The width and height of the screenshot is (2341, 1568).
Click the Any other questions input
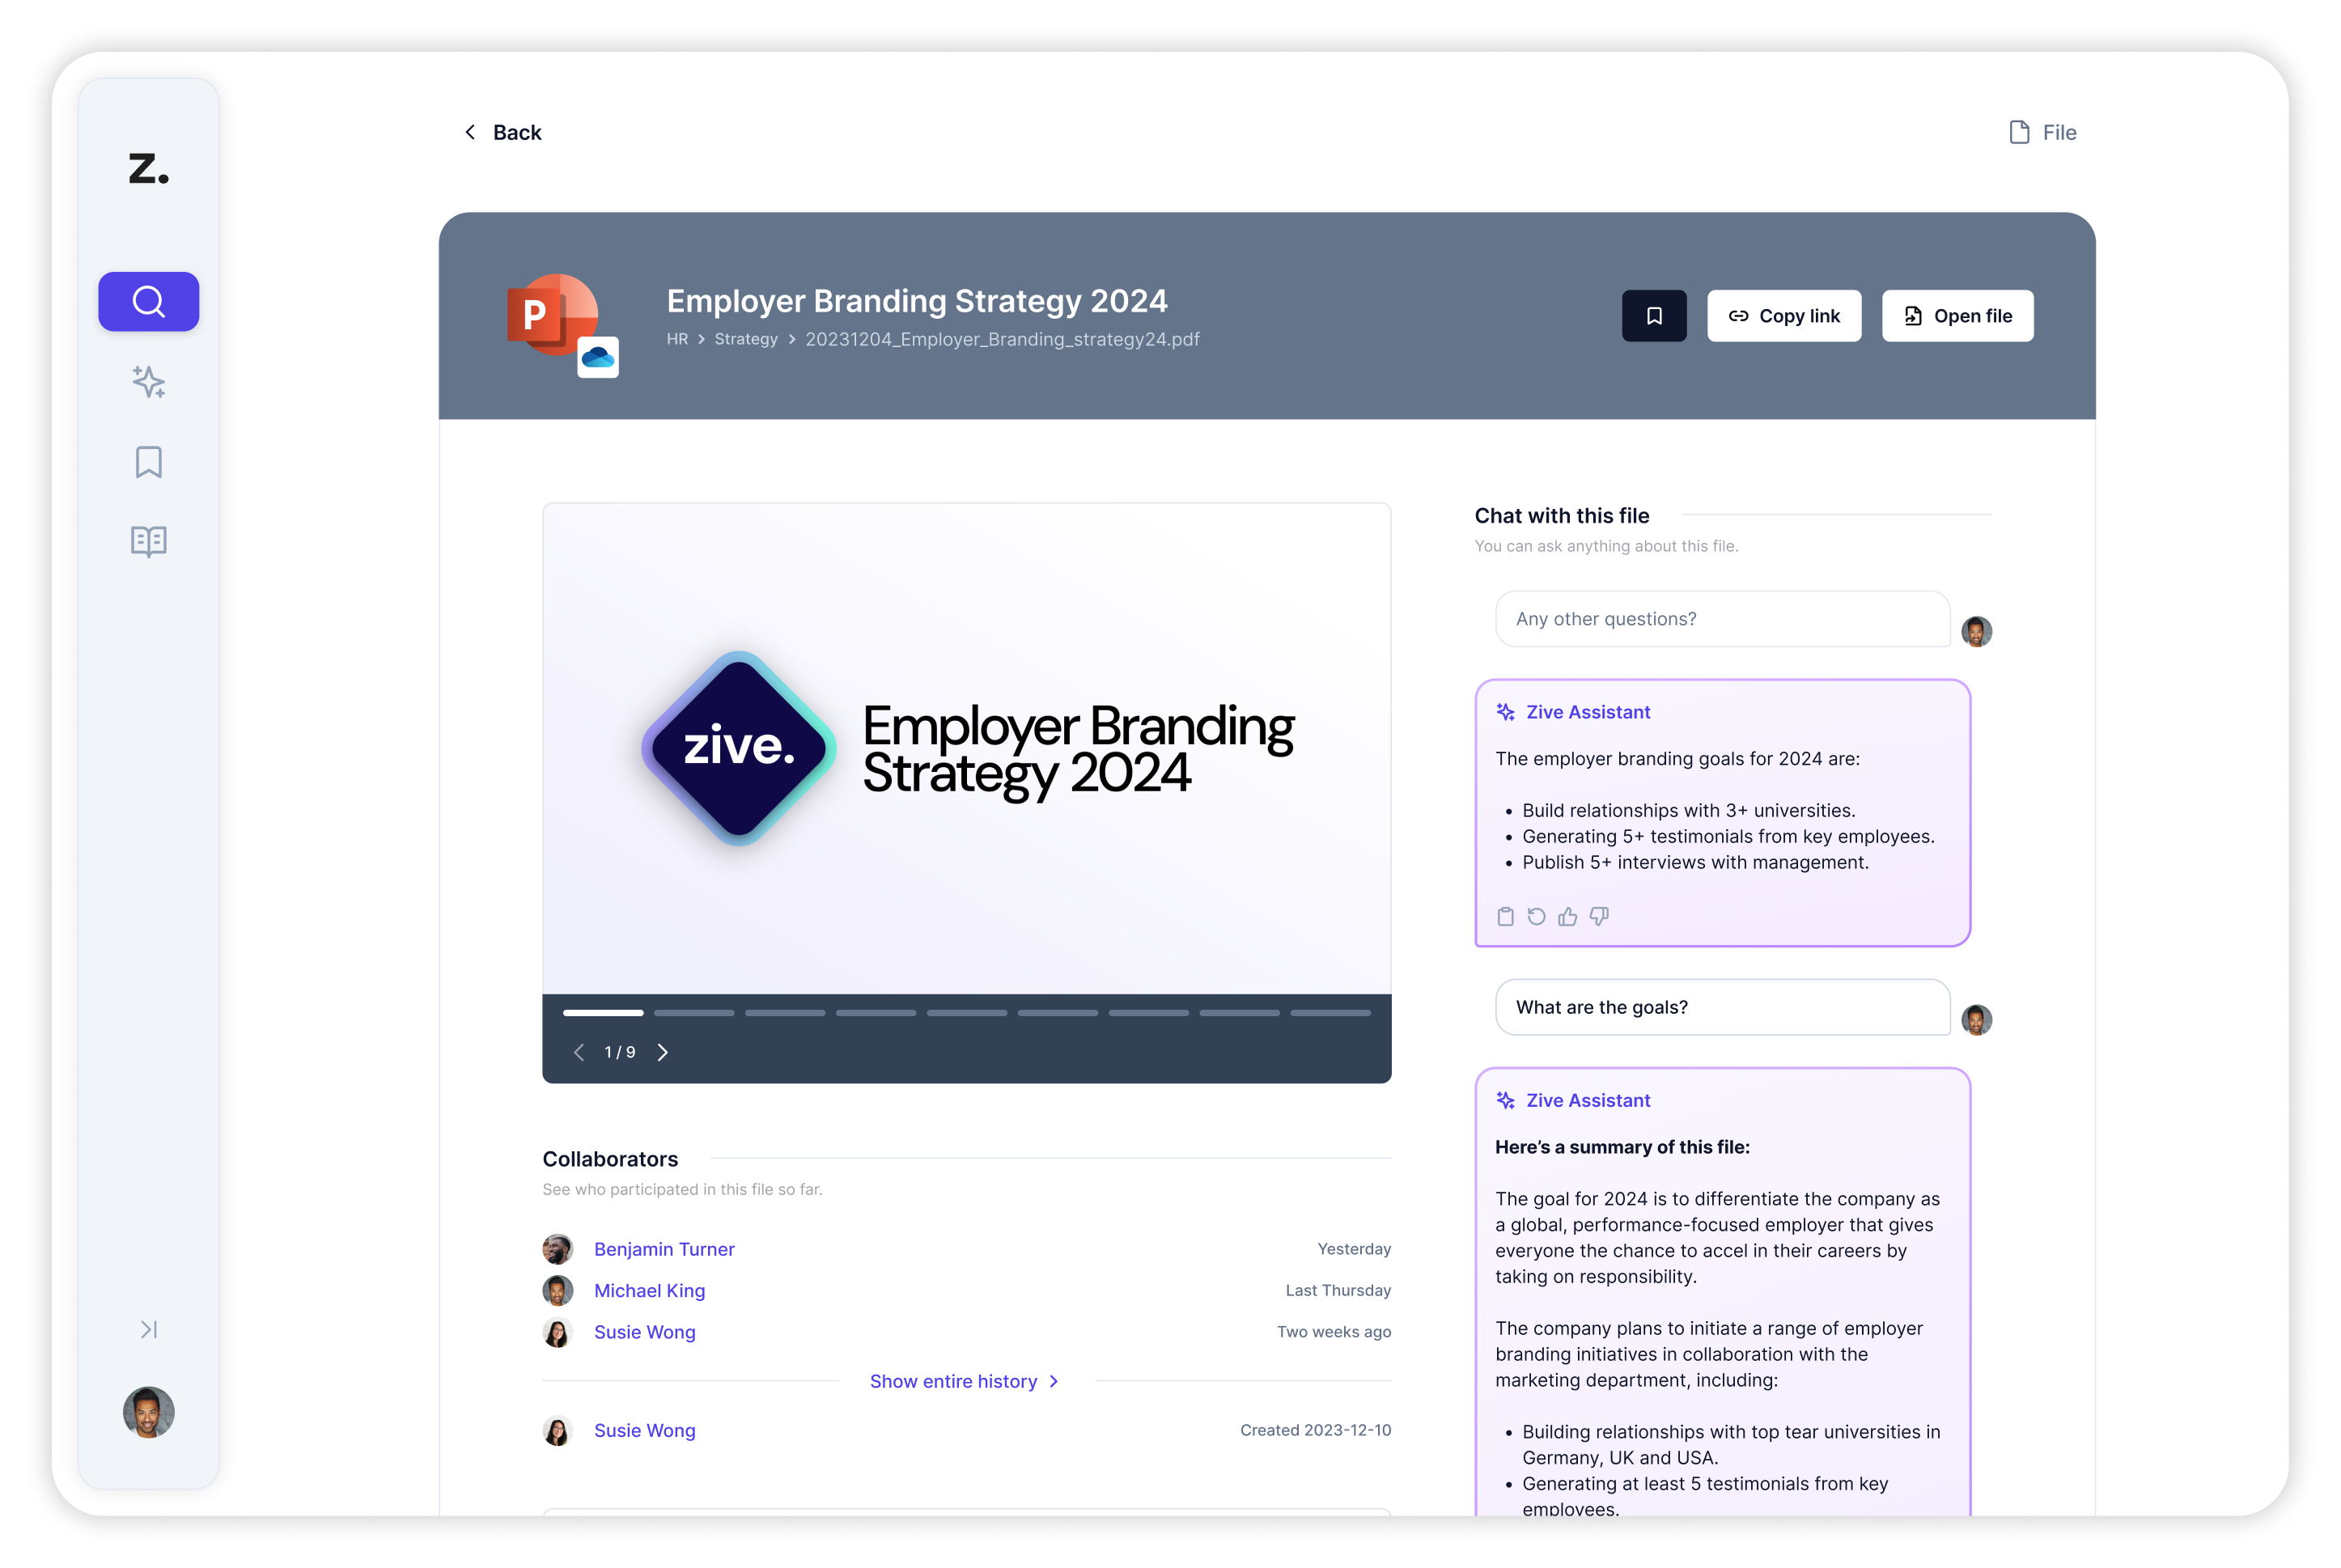(x=1721, y=619)
